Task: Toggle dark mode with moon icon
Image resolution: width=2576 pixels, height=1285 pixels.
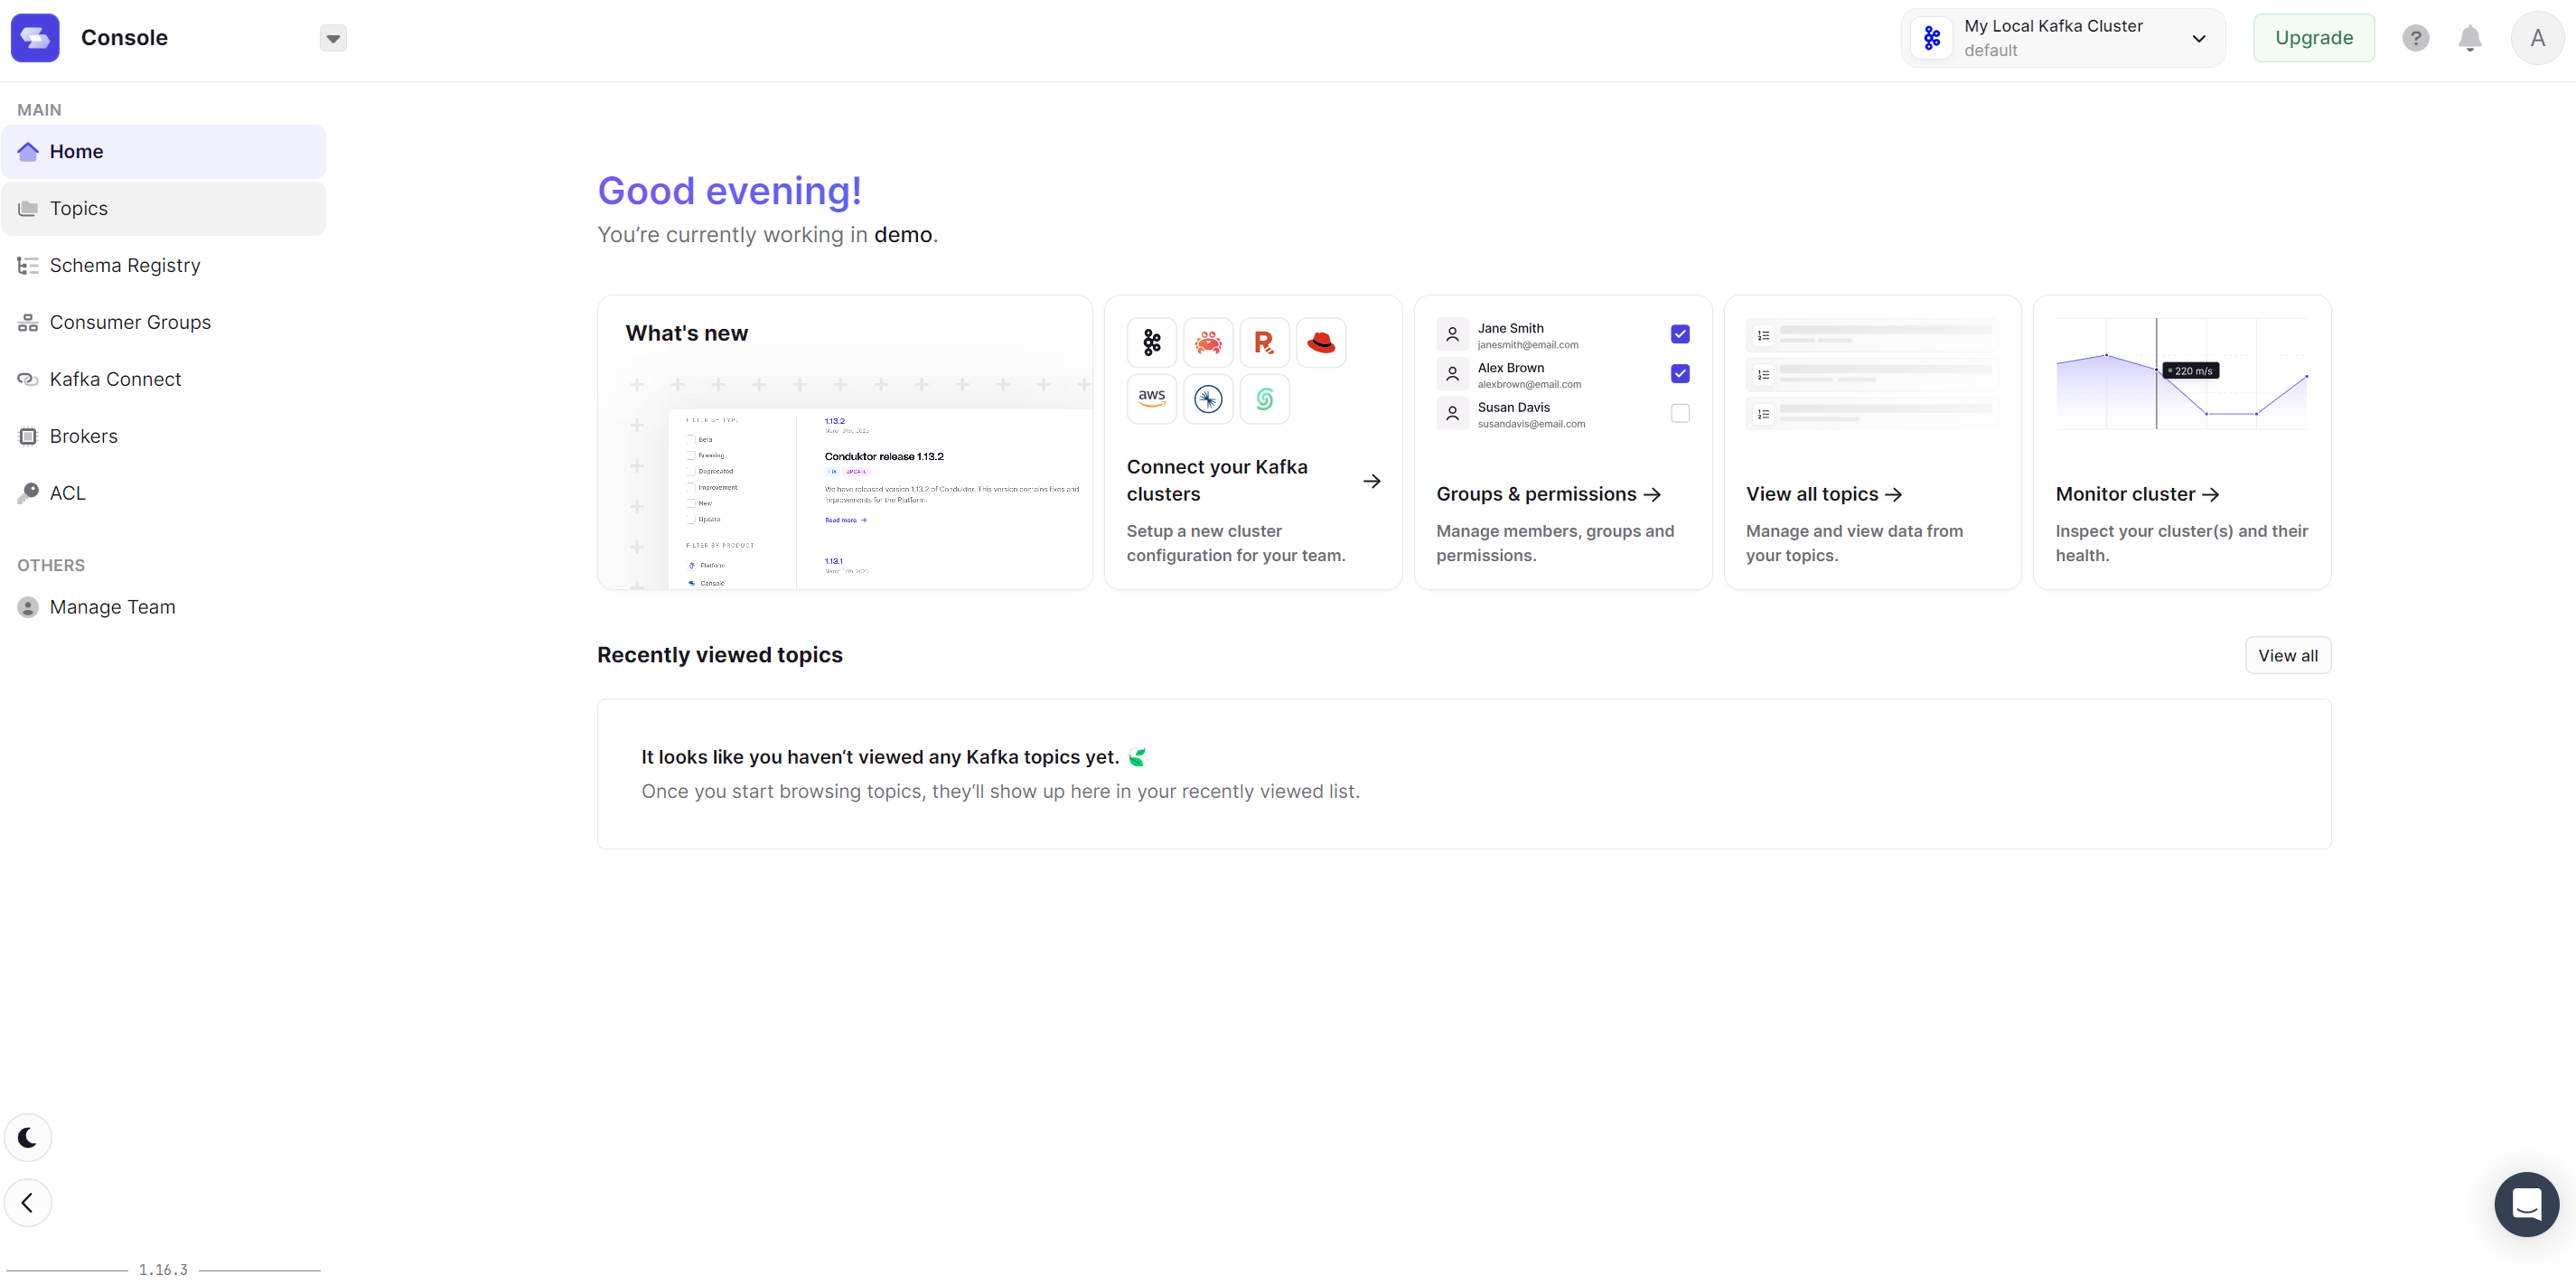Action: pyautogui.click(x=28, y=1137)
